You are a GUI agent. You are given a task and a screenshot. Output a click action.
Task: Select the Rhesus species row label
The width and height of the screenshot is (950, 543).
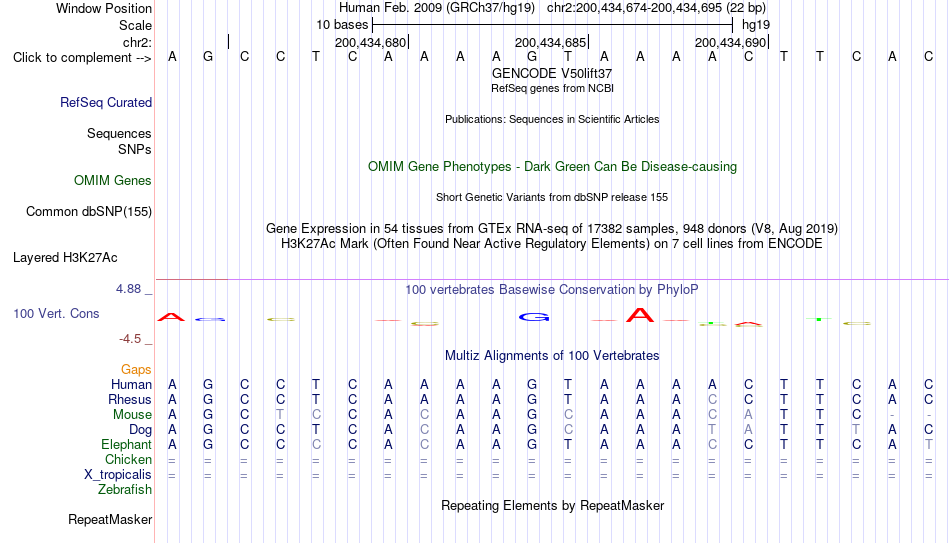130,399
